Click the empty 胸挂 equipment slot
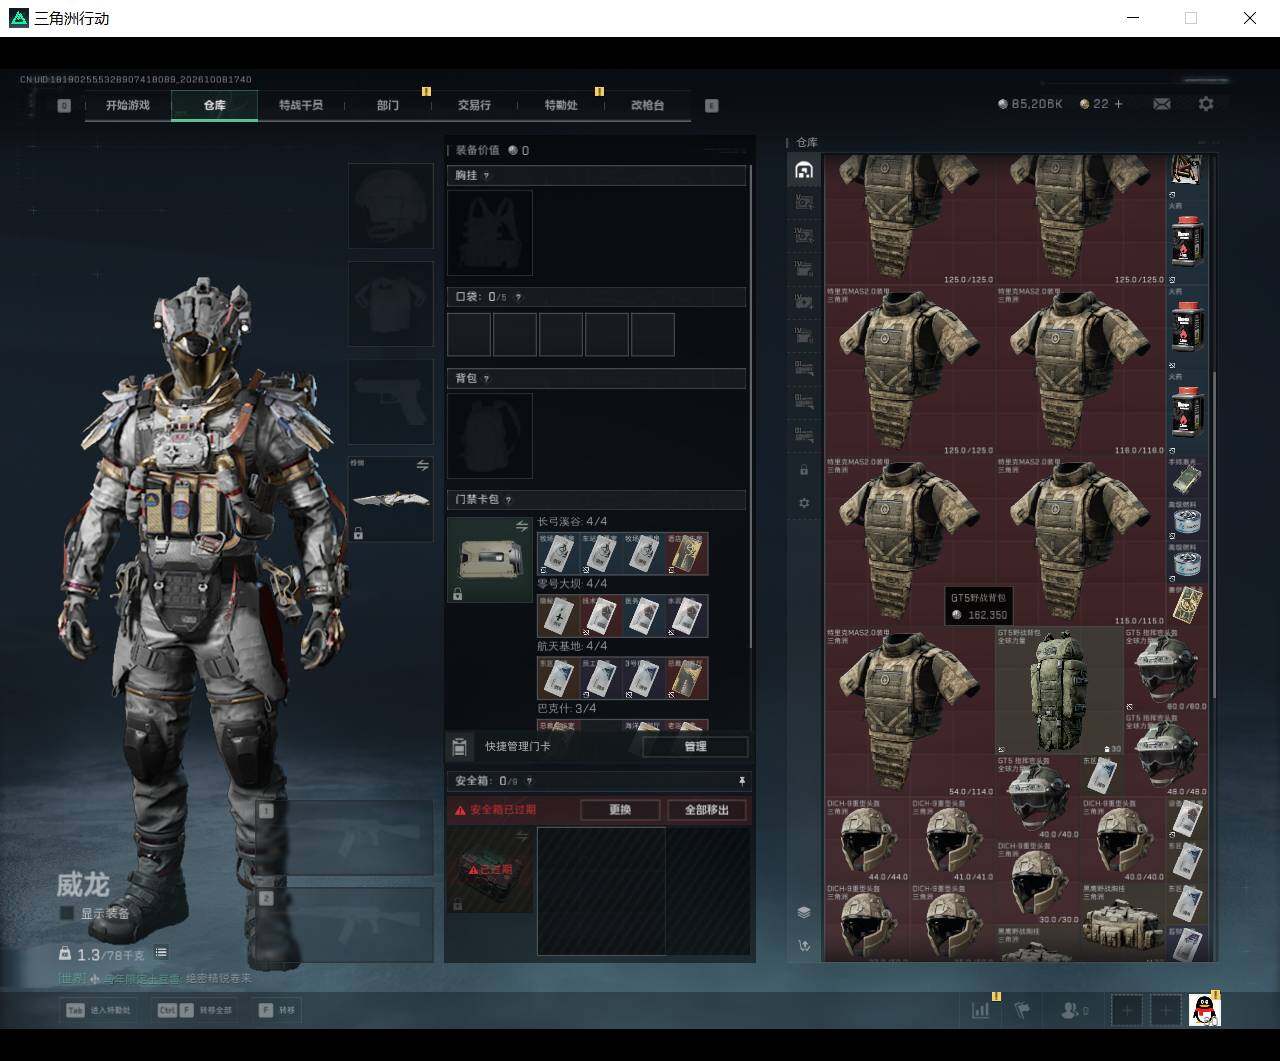Screen dimensions: 1280x1061 [x=490, y=233]
